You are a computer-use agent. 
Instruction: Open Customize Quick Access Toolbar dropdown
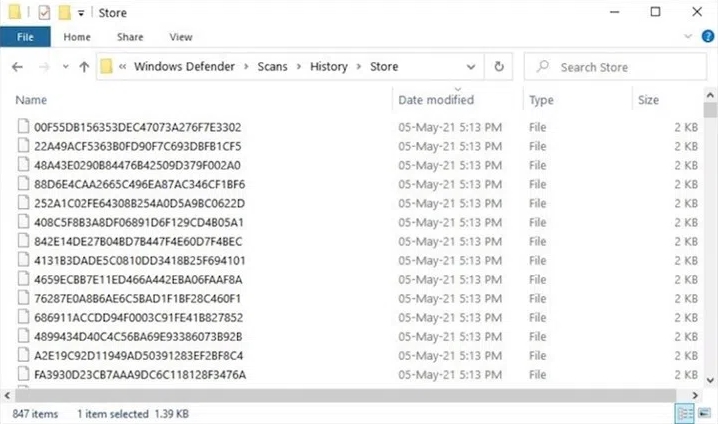click(x=80, y=13)
